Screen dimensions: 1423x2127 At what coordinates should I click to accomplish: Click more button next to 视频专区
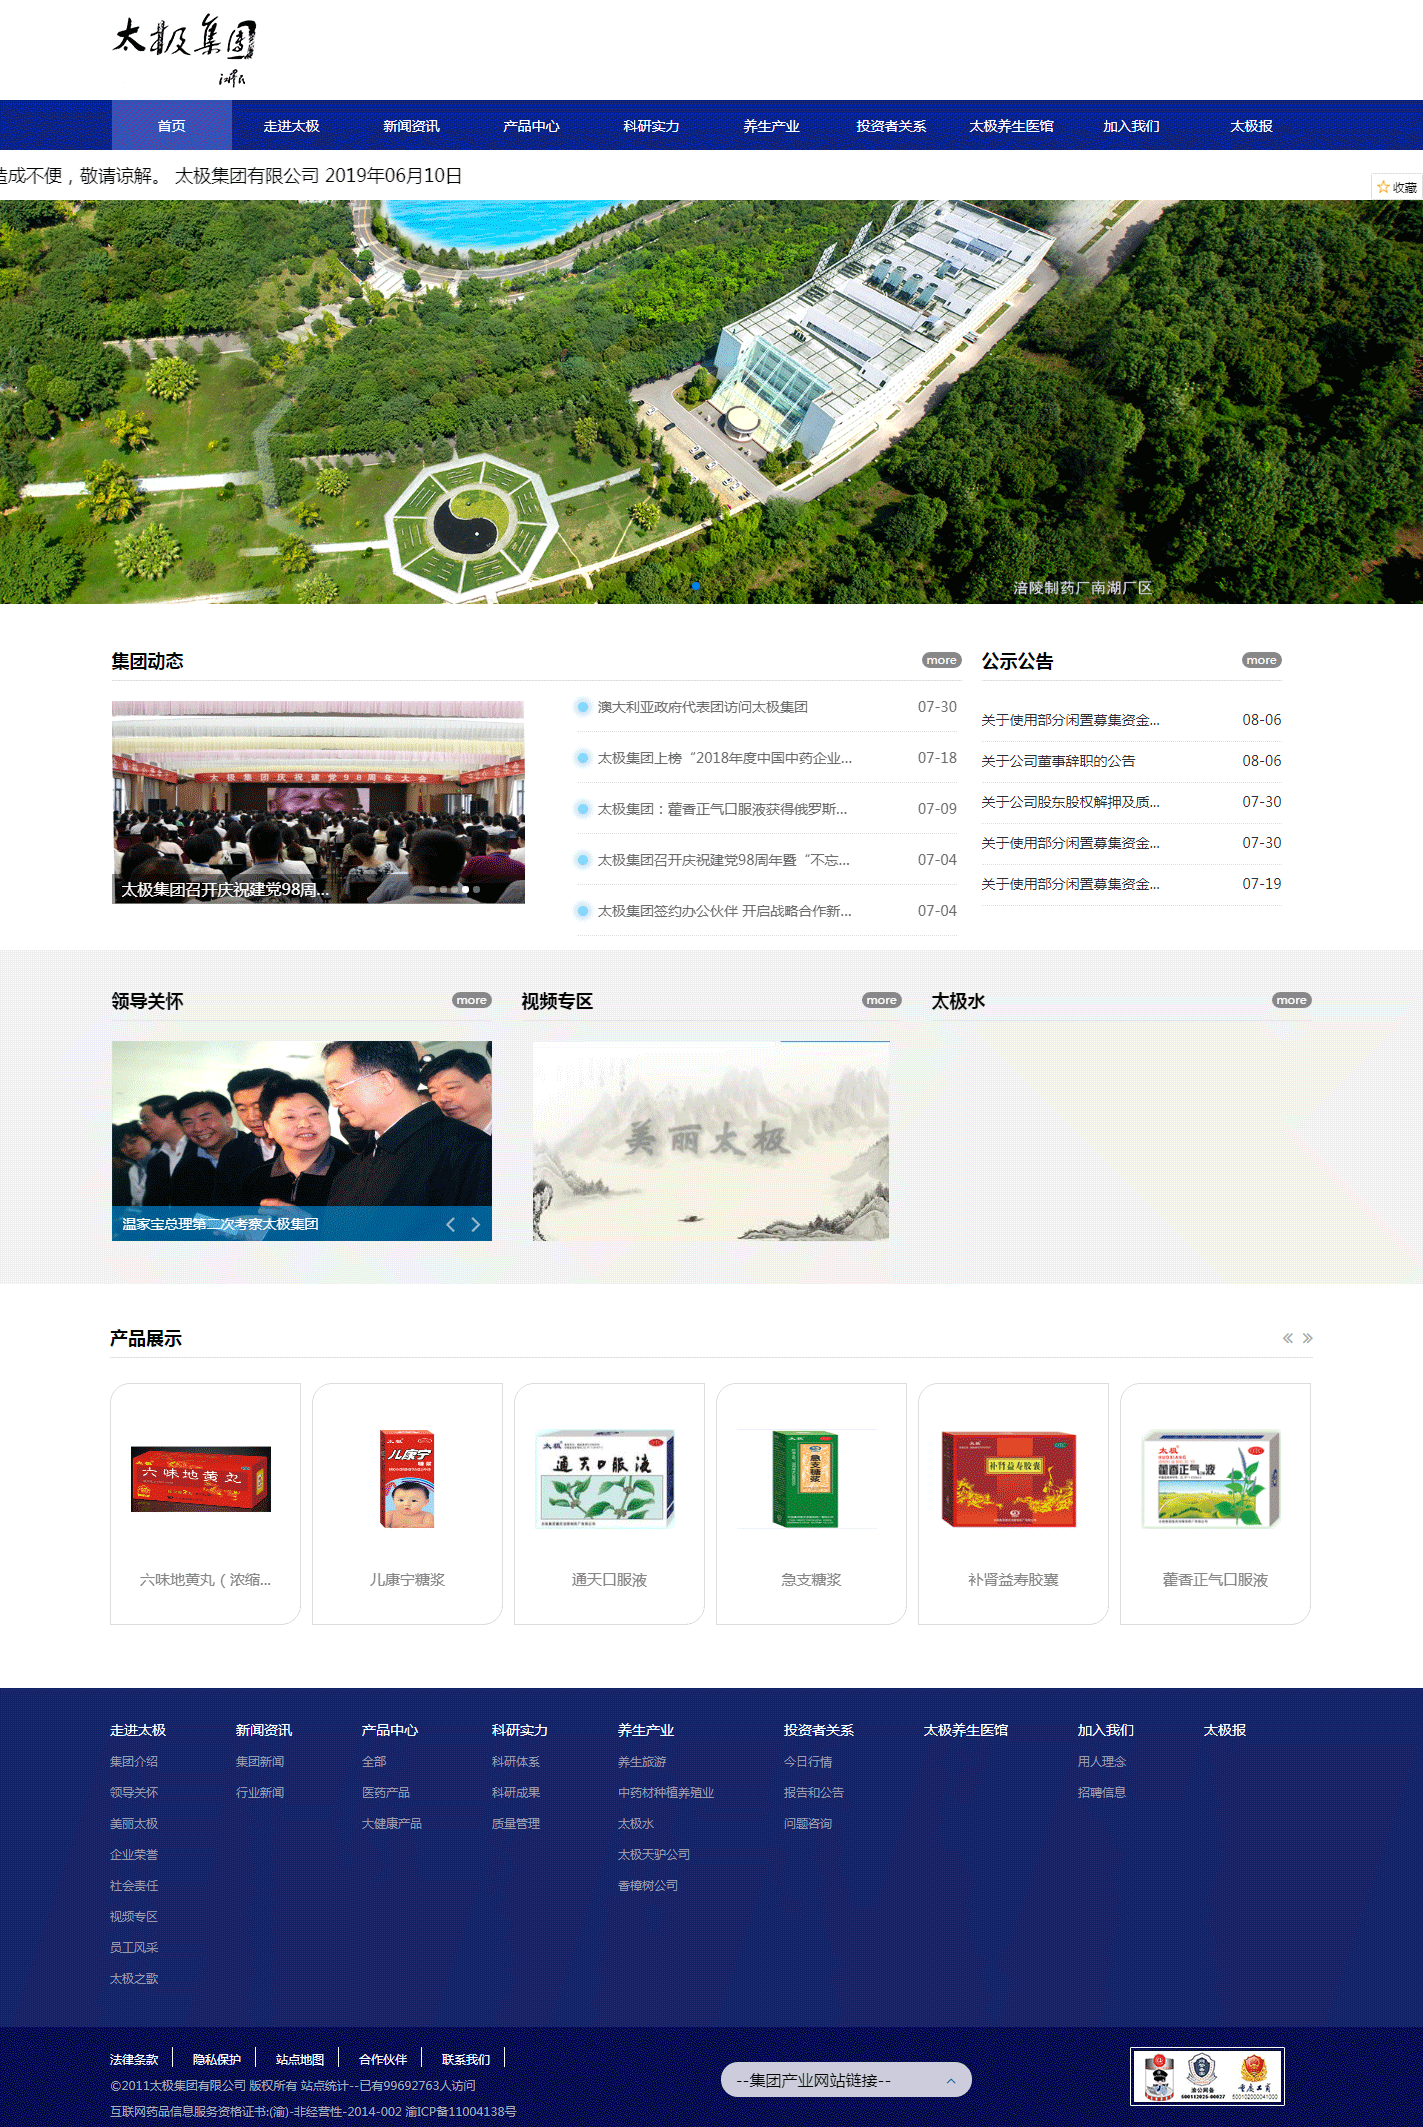coord(881,1000)
